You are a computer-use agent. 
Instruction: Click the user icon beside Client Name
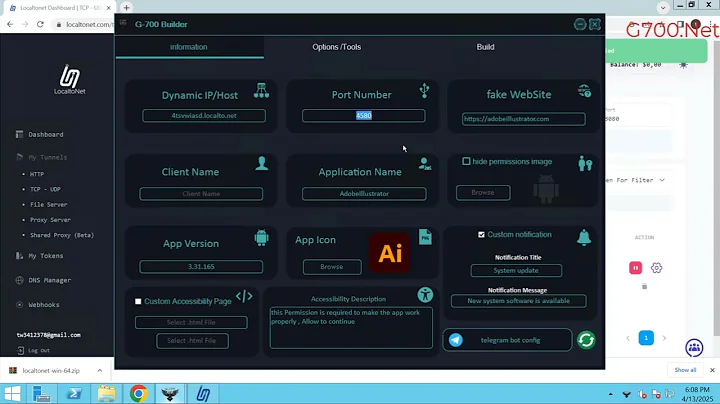click(262, 163)
